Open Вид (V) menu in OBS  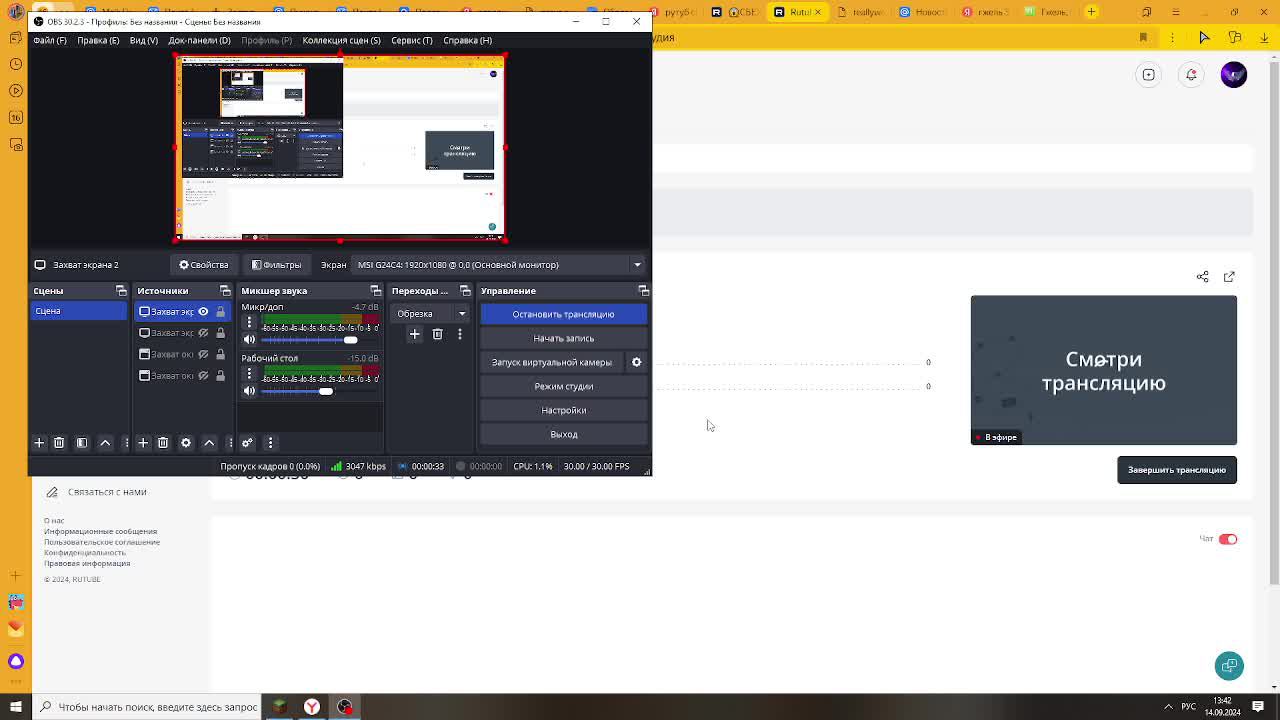[144, 41]
